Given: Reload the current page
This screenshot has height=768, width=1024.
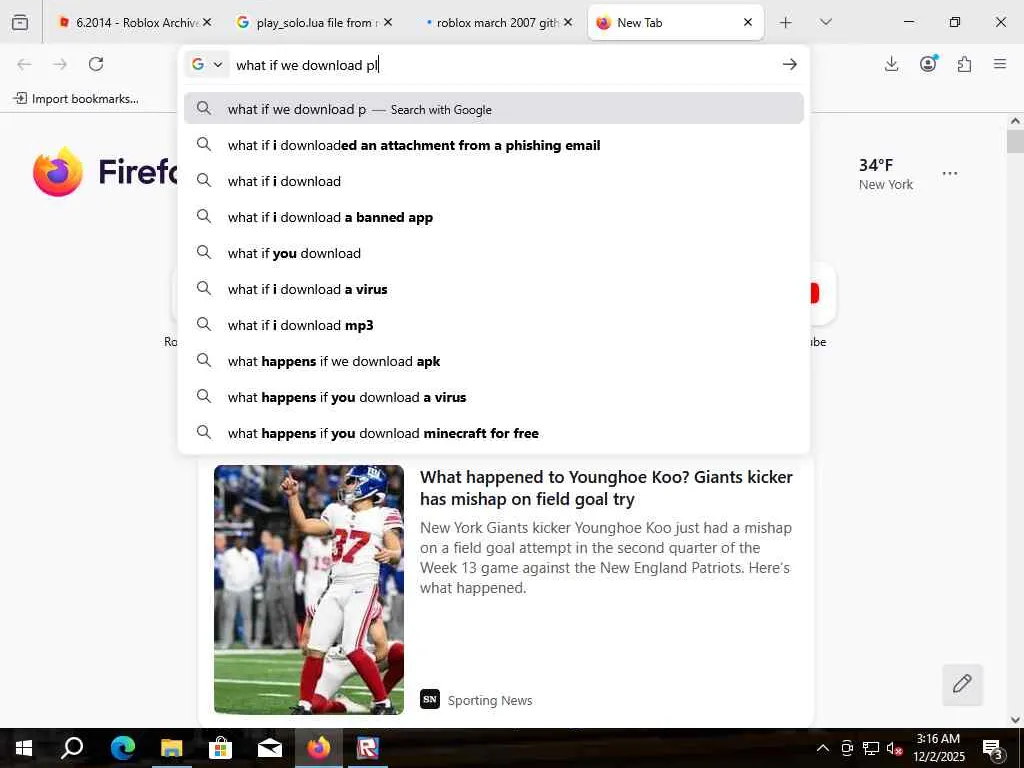Looking at the screenshot, I should 96,64.
